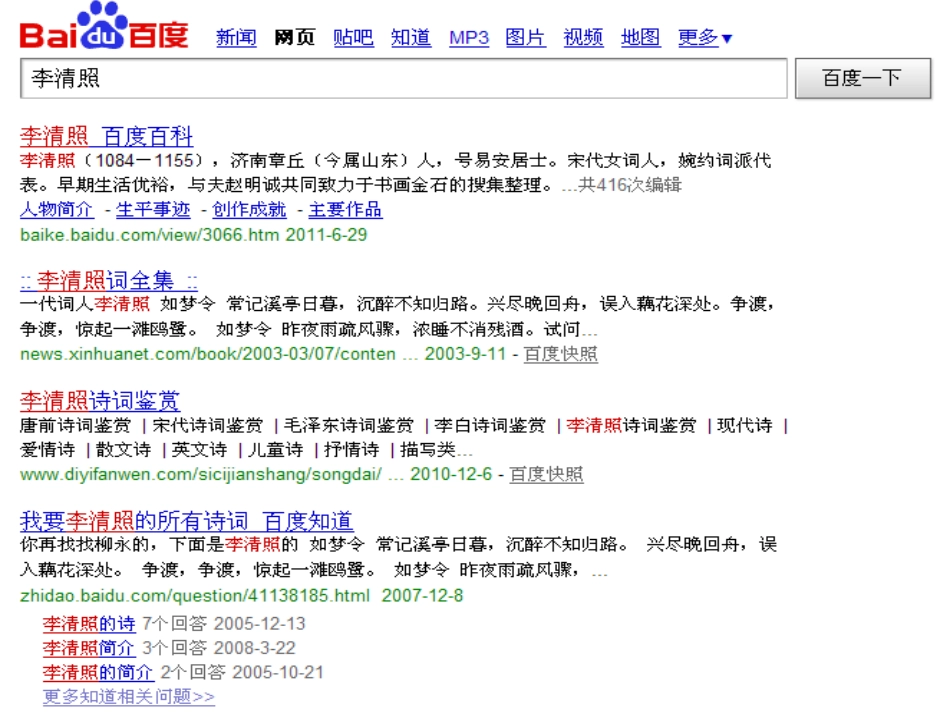Open the 知道 tab
This screenshot has width=950, height=713.
(411, 38)
